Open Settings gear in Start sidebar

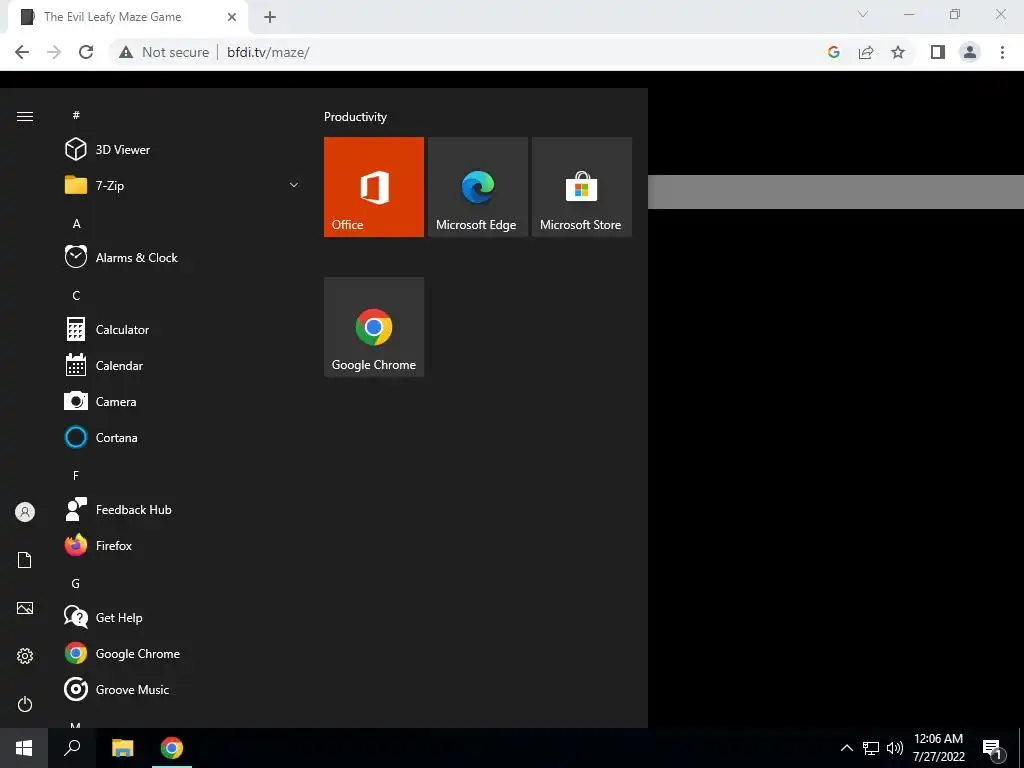coord(25,656)
